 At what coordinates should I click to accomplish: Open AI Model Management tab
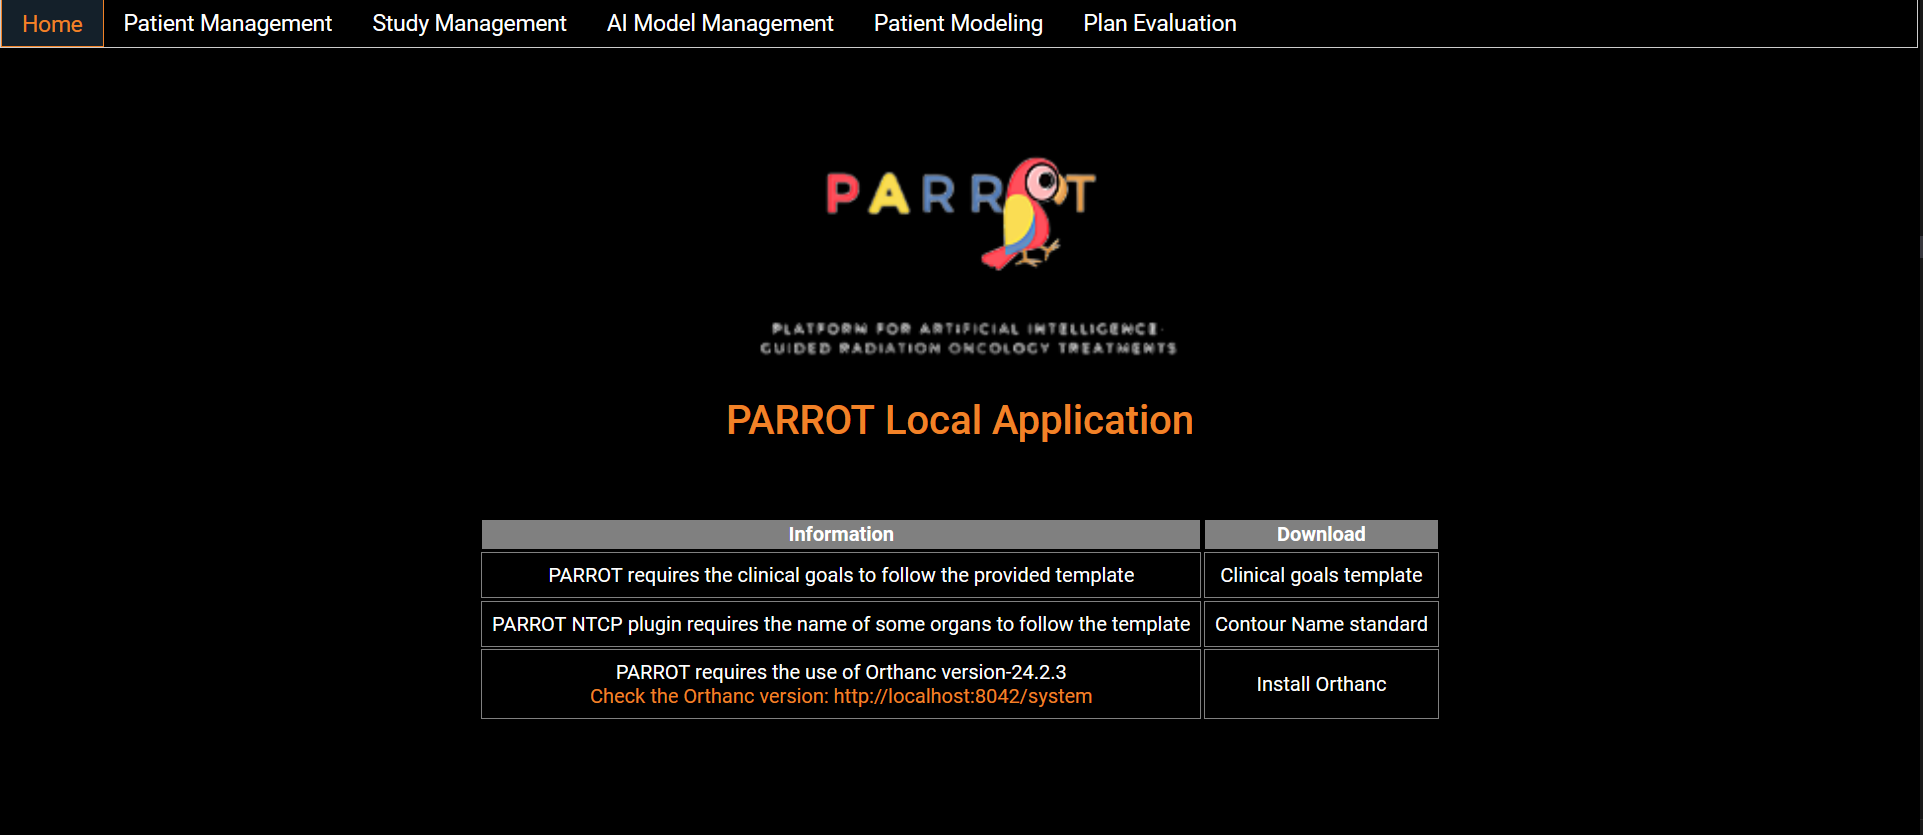click(x=719, y=24)
